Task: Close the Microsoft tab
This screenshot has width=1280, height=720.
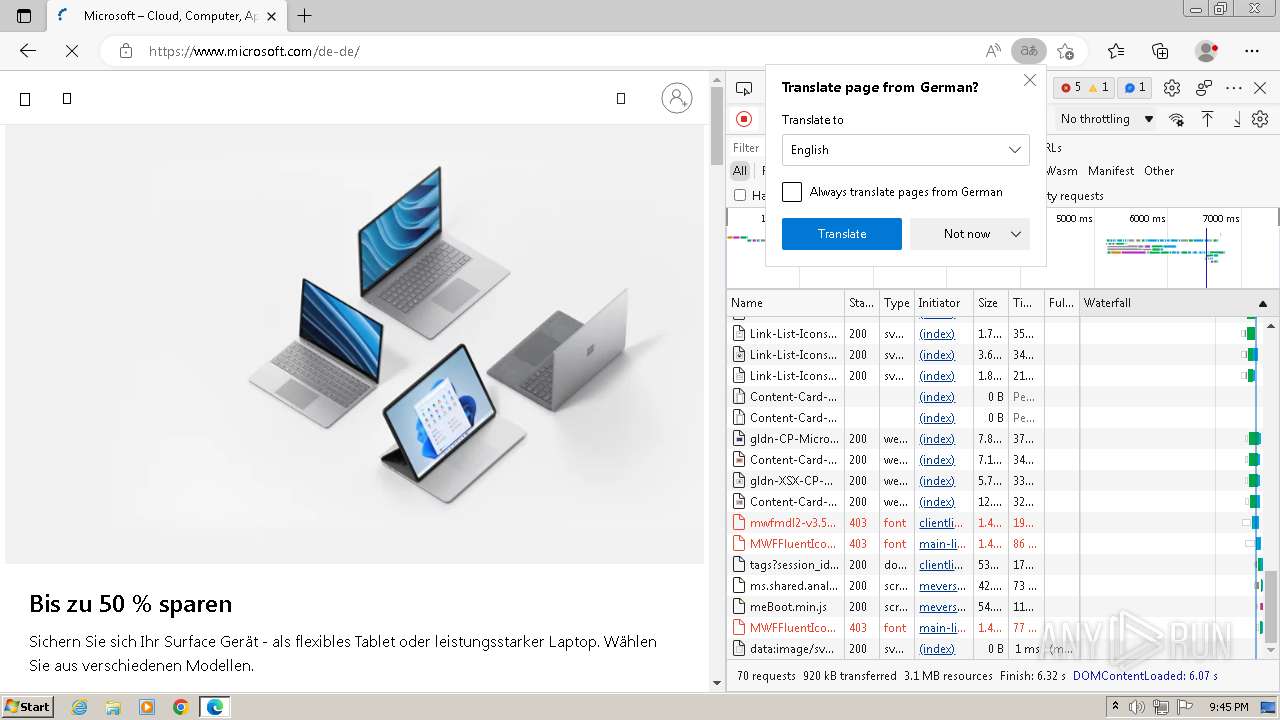Action: click(x=272, y=16)
